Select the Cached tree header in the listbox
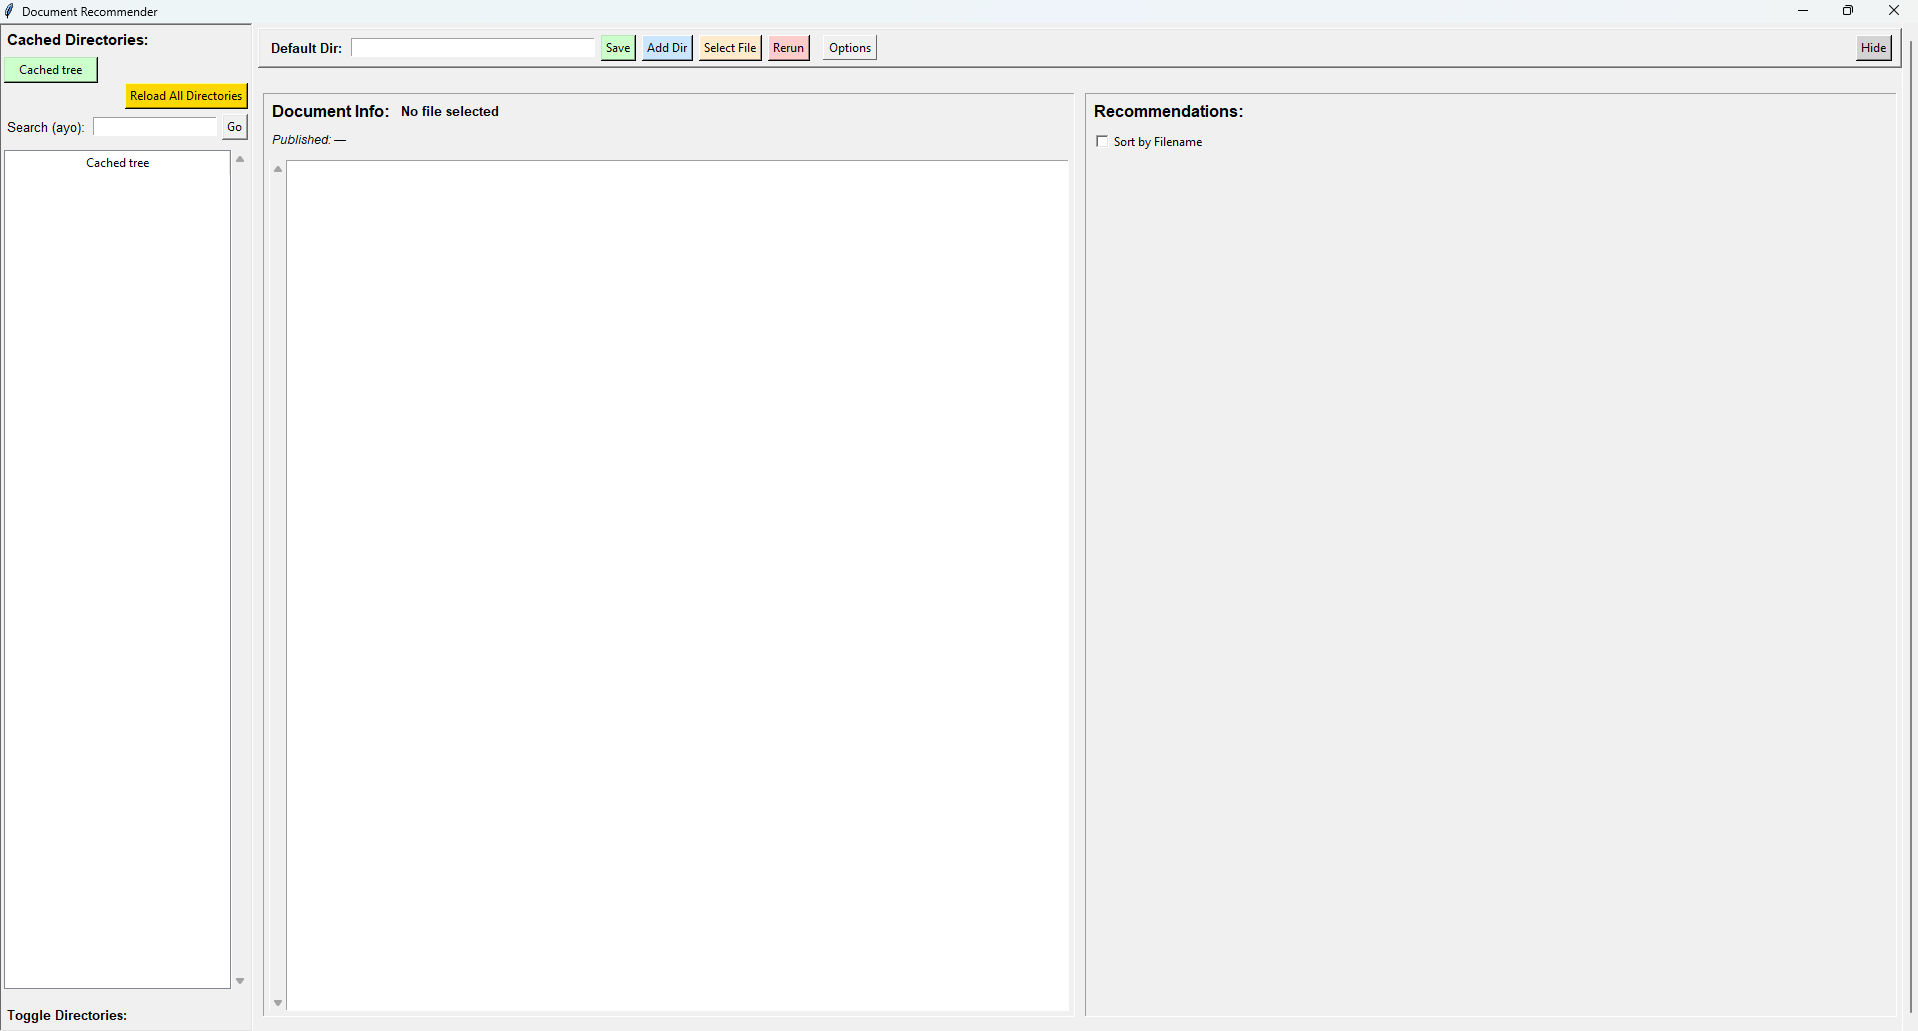Screen dimensions: 1918x1031 pos(117,162)
